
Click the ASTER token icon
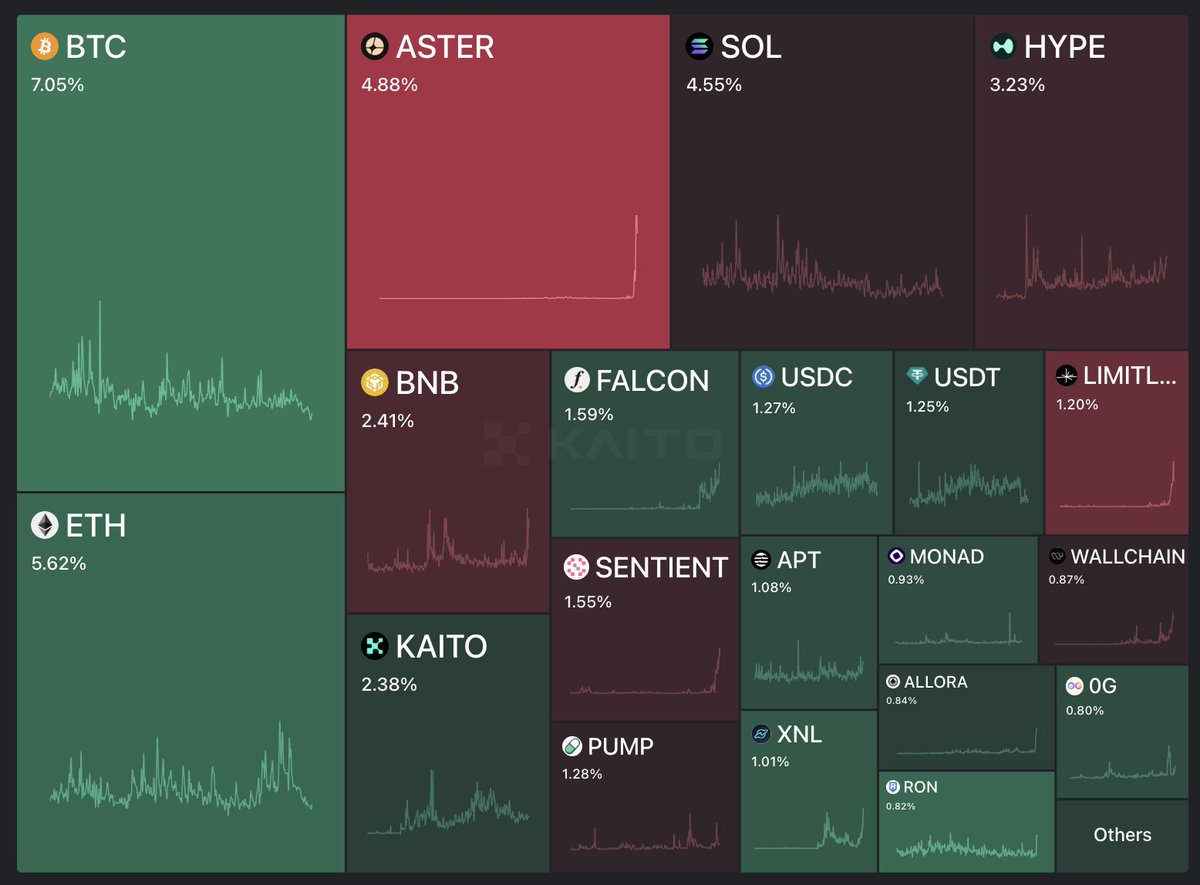coord(375,46)
